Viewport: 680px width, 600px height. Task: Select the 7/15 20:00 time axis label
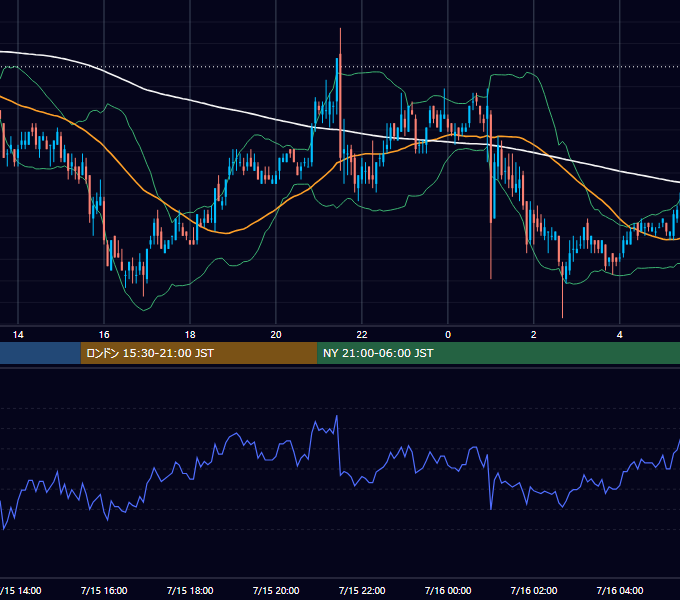click(276, 590)
